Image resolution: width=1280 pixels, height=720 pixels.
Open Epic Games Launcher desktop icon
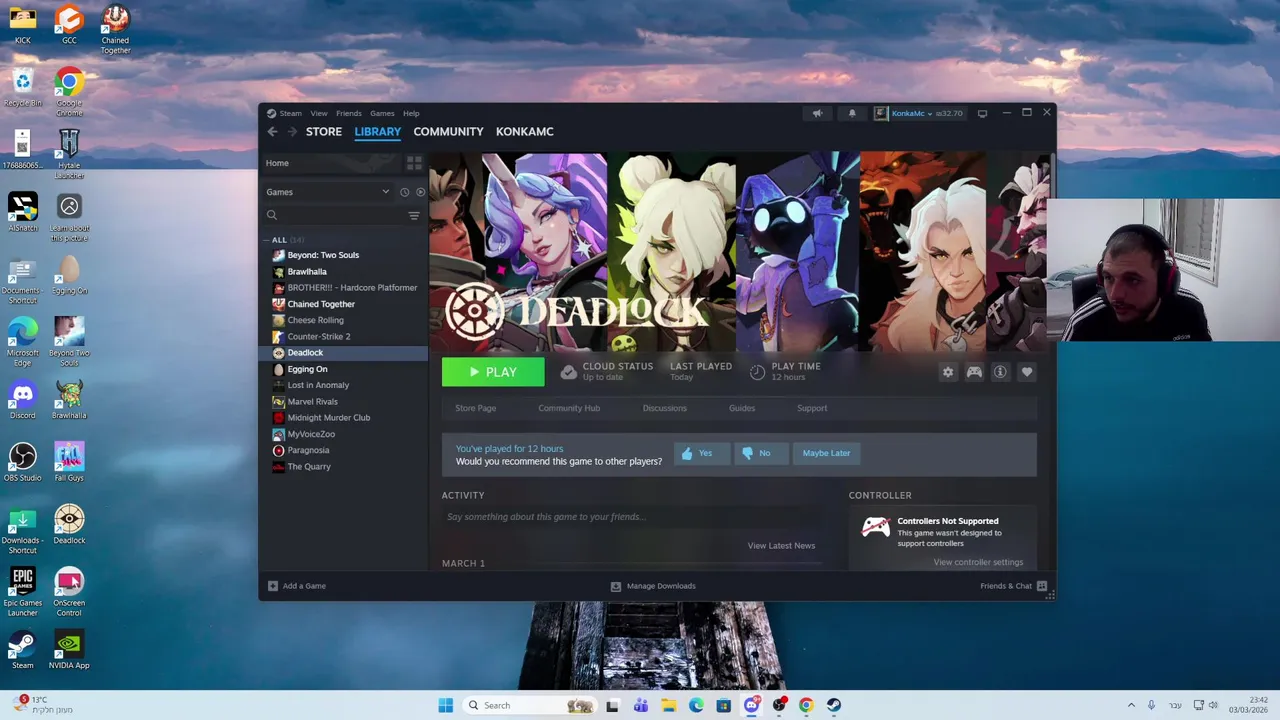pos(22,592)
